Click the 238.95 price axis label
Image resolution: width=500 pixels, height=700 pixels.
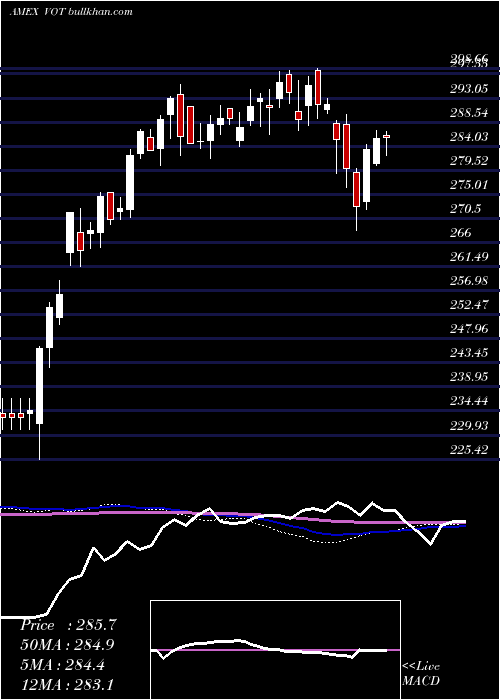click(x=469, y=378)
